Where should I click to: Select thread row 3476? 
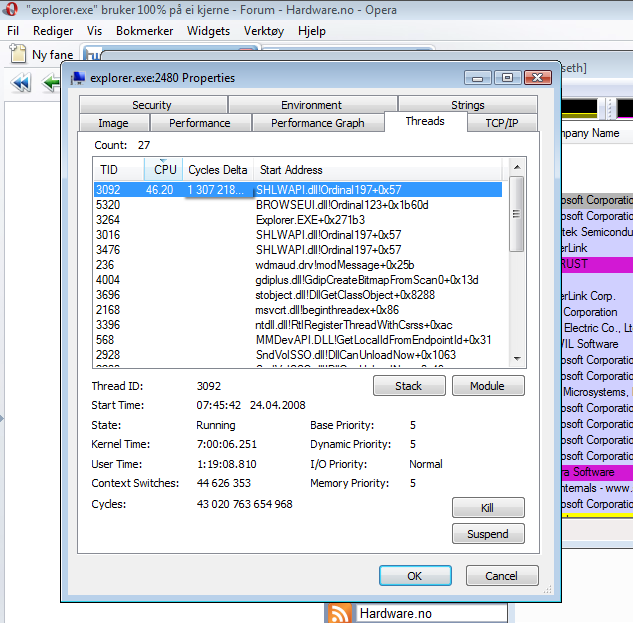298,250
